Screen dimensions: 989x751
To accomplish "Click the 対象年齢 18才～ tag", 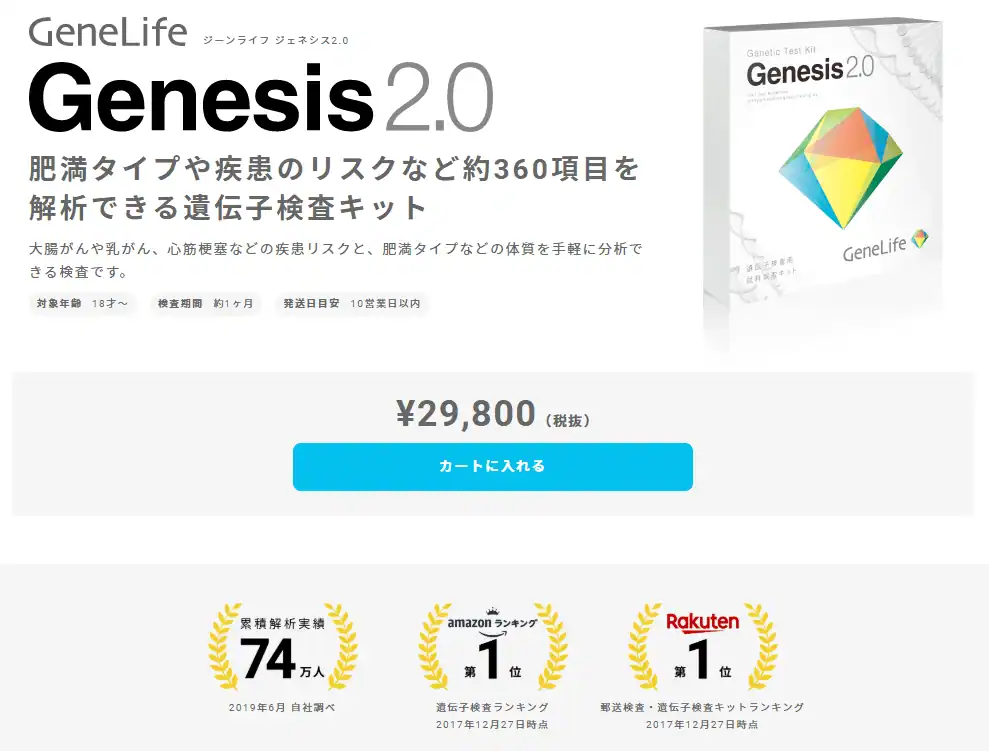I will (x=82, y=303).
